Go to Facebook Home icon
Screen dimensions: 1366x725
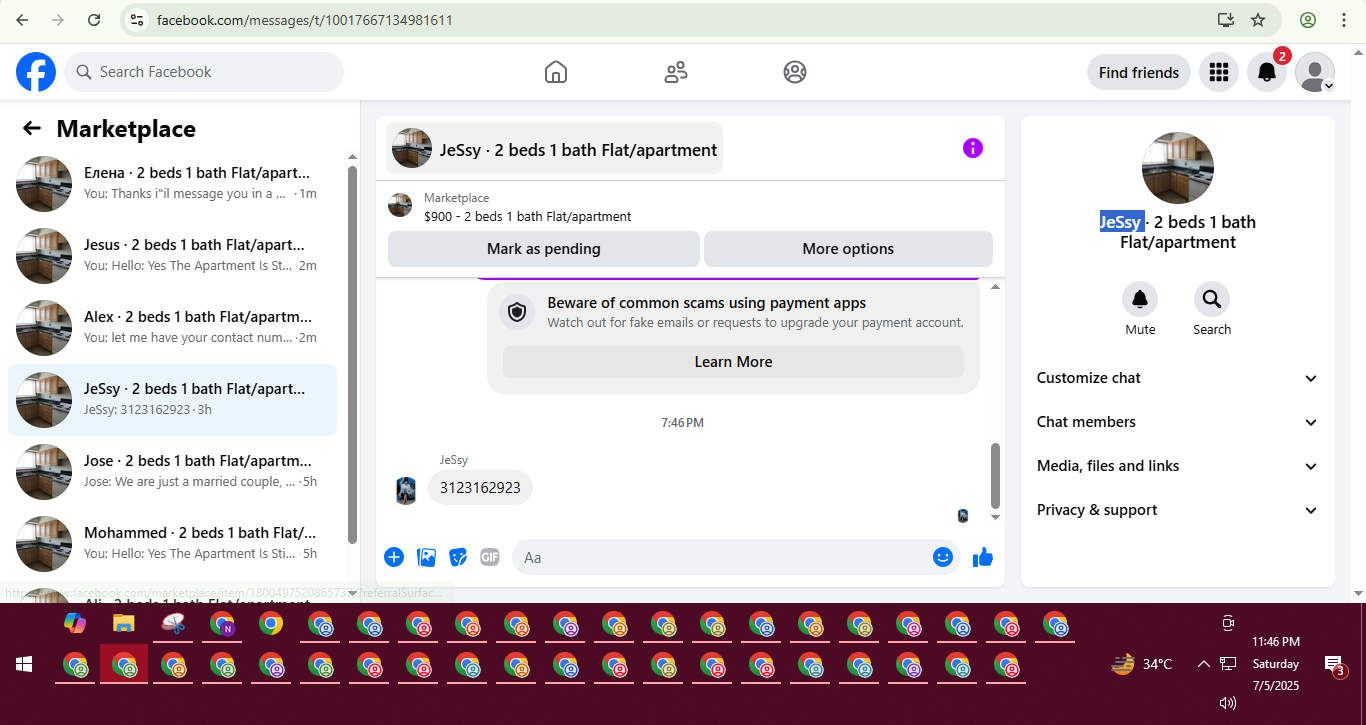pyautogui.click(x=556, y=72)
